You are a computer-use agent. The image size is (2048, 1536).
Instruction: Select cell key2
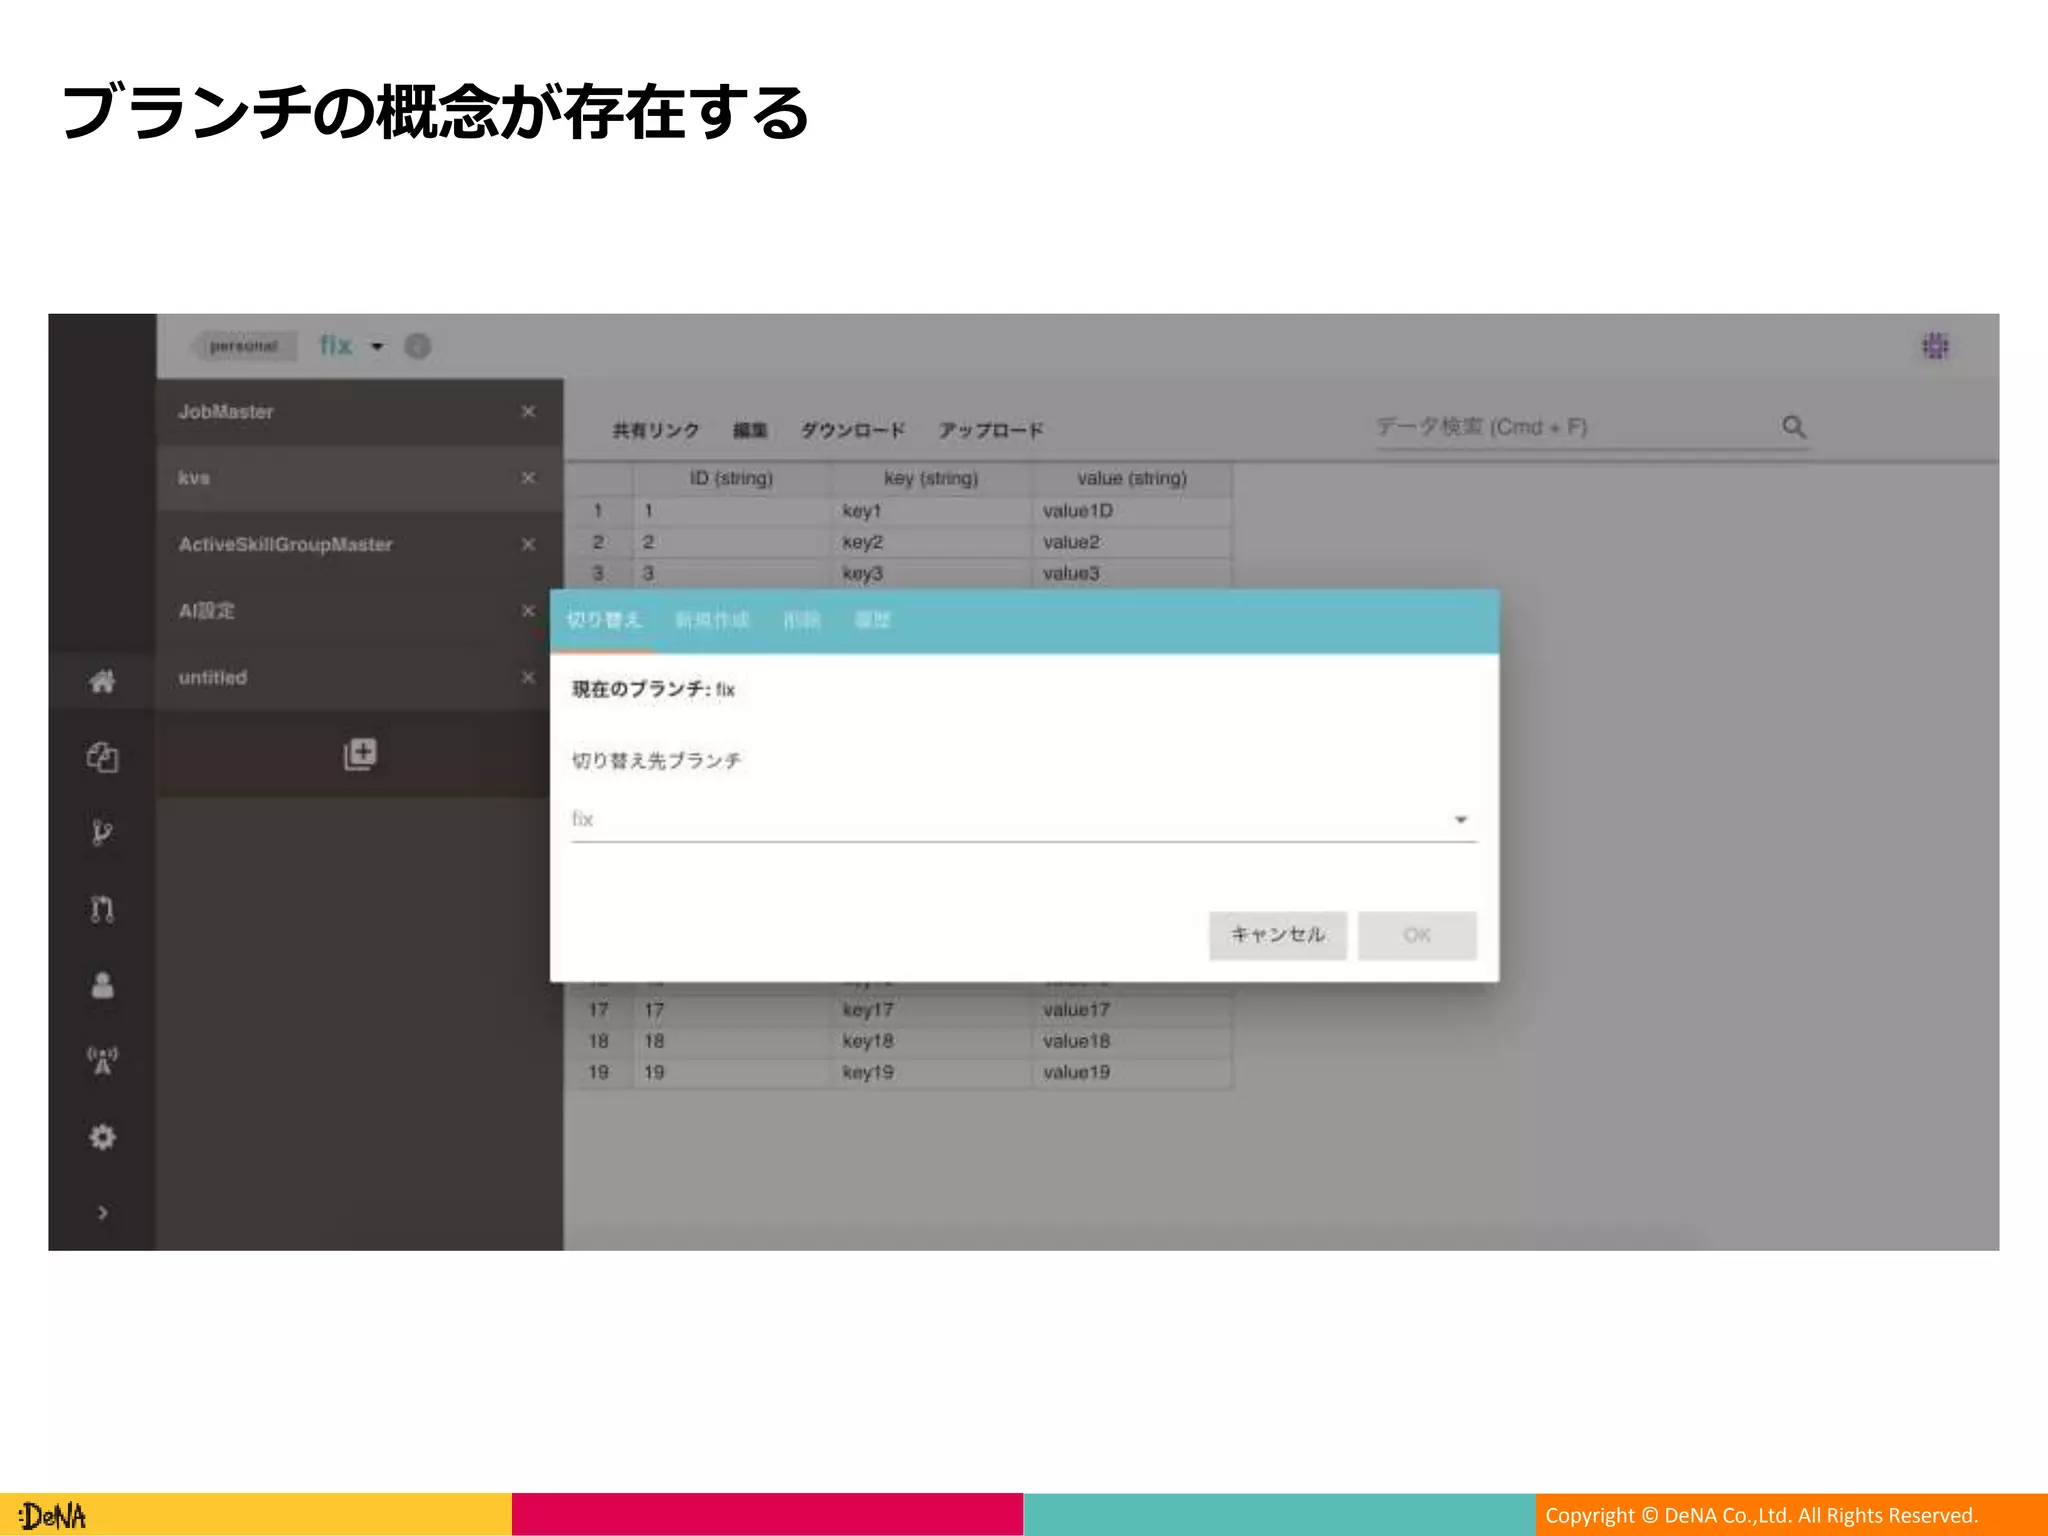[x=931, y=542]
